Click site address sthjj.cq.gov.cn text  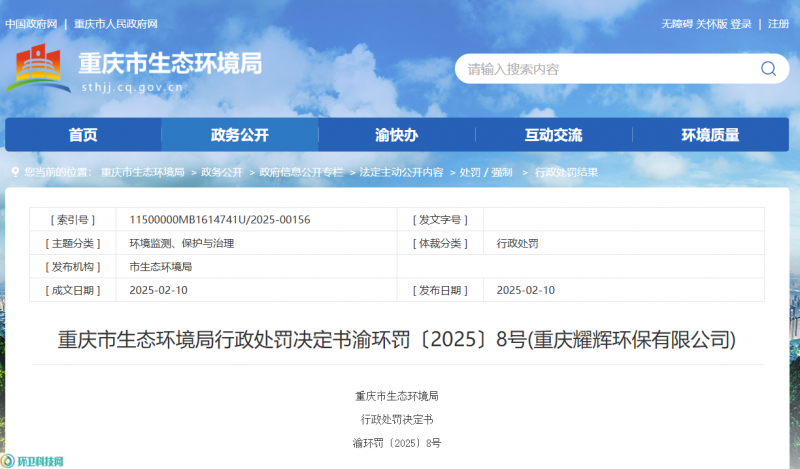(132, 87)
